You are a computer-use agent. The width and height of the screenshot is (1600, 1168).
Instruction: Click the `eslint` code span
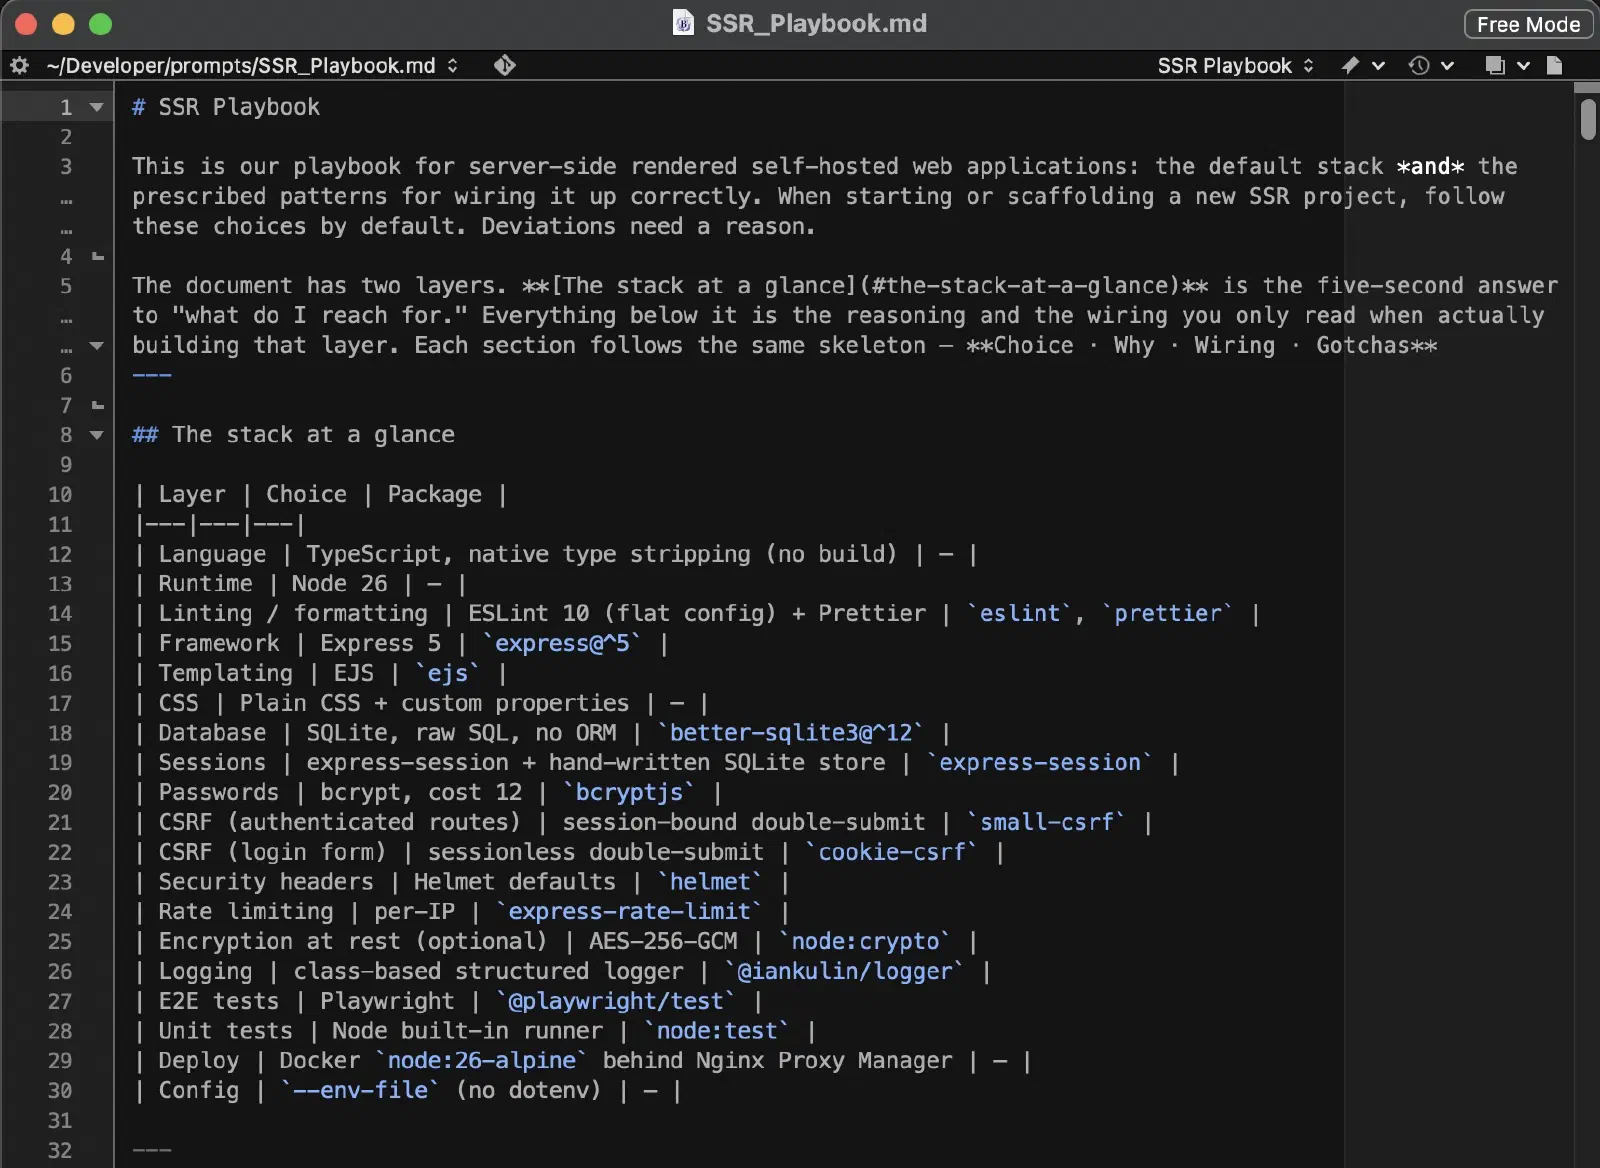point(1019,614)
